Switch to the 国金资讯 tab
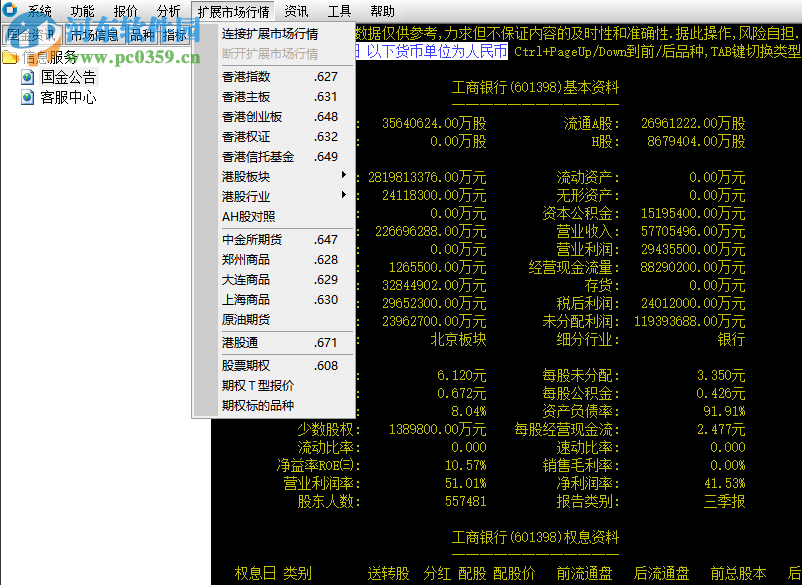The height and width of the screenshot is (585, 802). (x=32, y=35)
